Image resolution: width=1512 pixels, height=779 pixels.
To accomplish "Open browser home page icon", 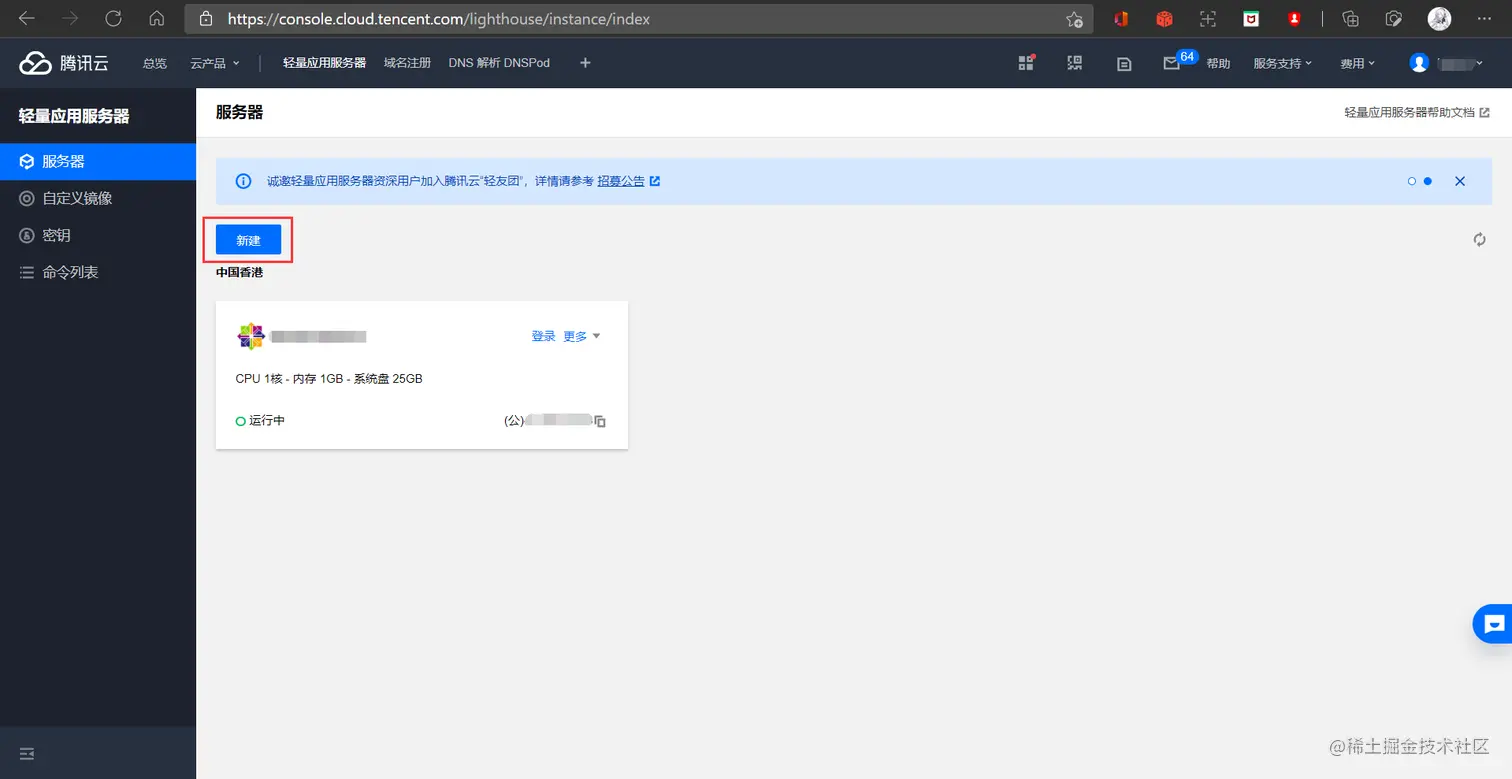I will coord(156,18).
